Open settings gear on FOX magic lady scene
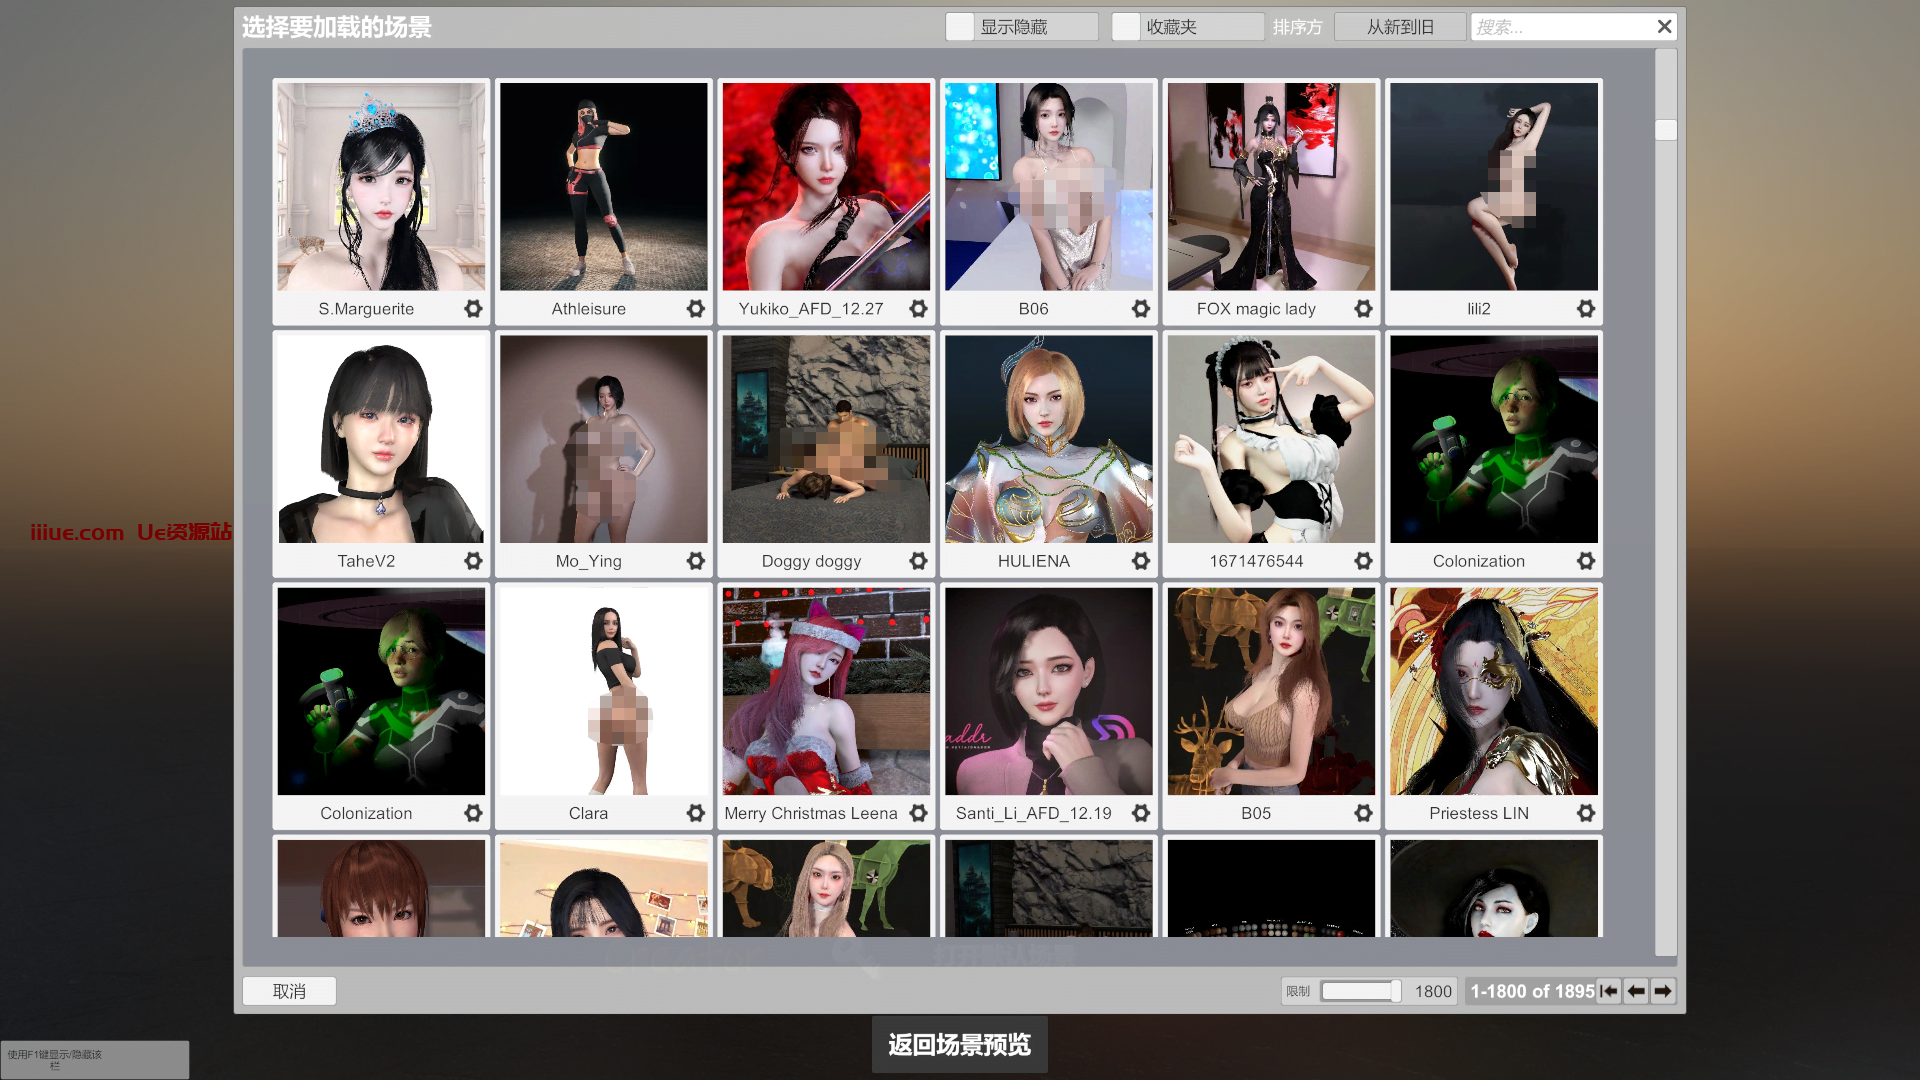The width and height of the screenshot is (1920, 1080). point(1362,309)
